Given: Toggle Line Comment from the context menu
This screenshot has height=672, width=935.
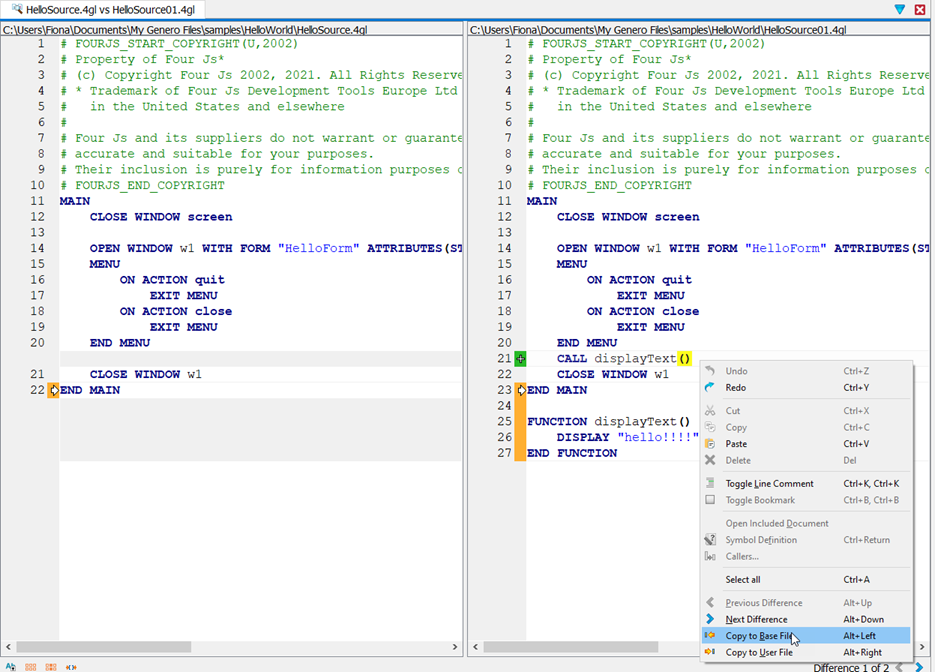Looking at the screenshot, I should click(x=770, y=483).
